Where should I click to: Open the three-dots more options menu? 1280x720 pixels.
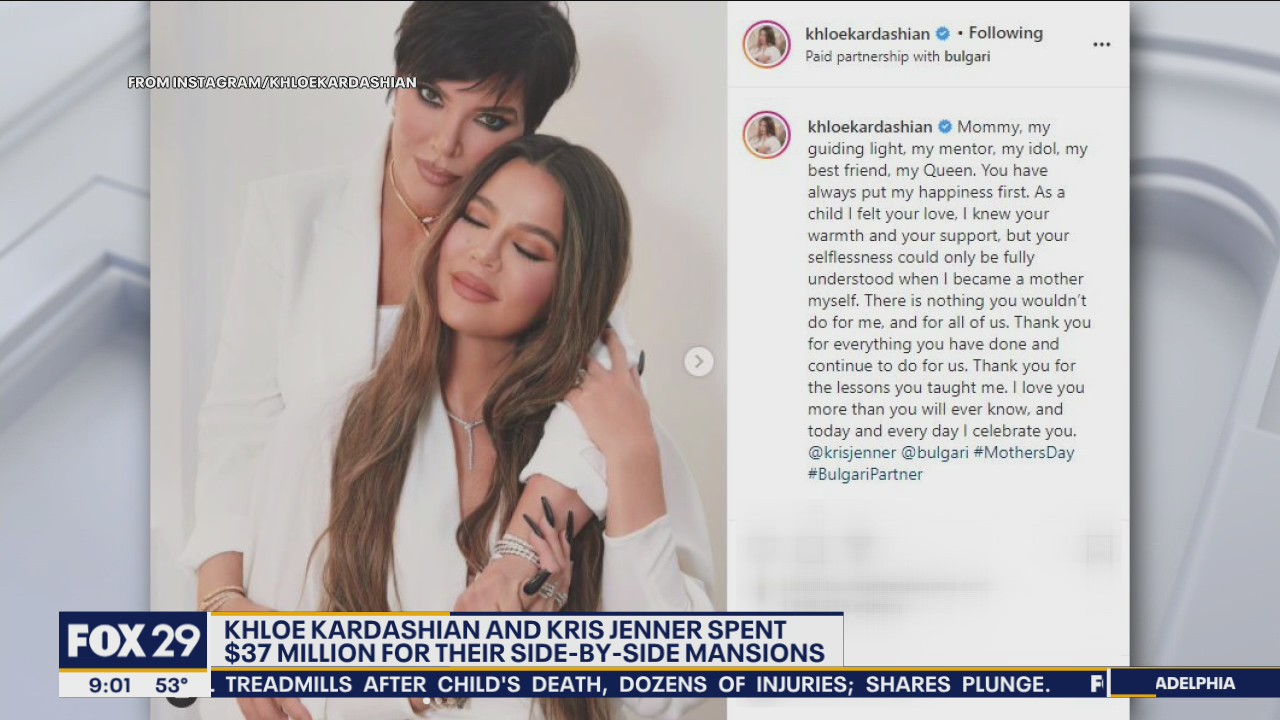coord(1101,45)
